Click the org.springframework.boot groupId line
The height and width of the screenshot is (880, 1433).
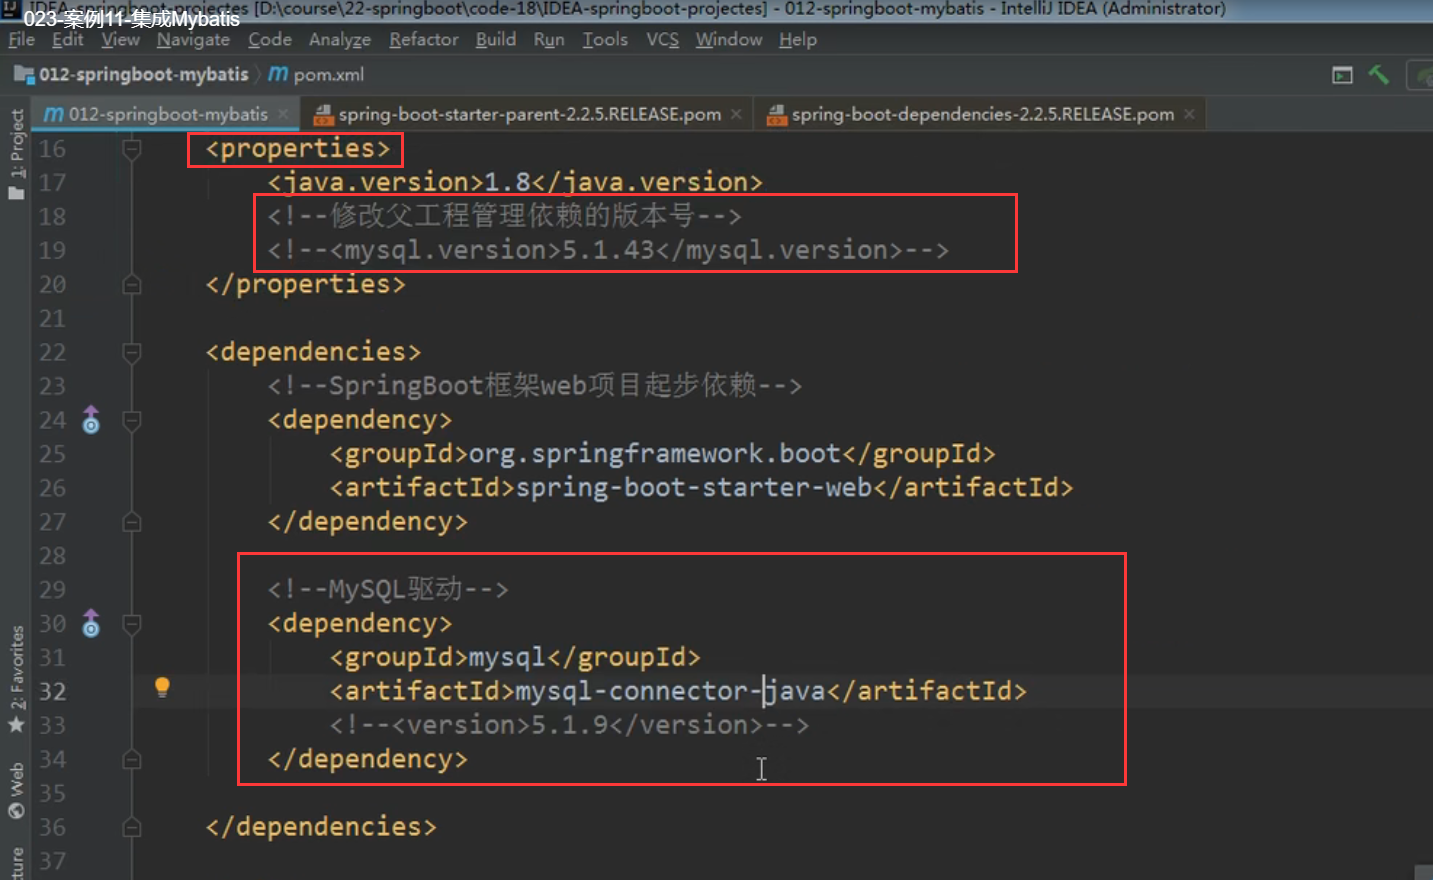(663, 454)
